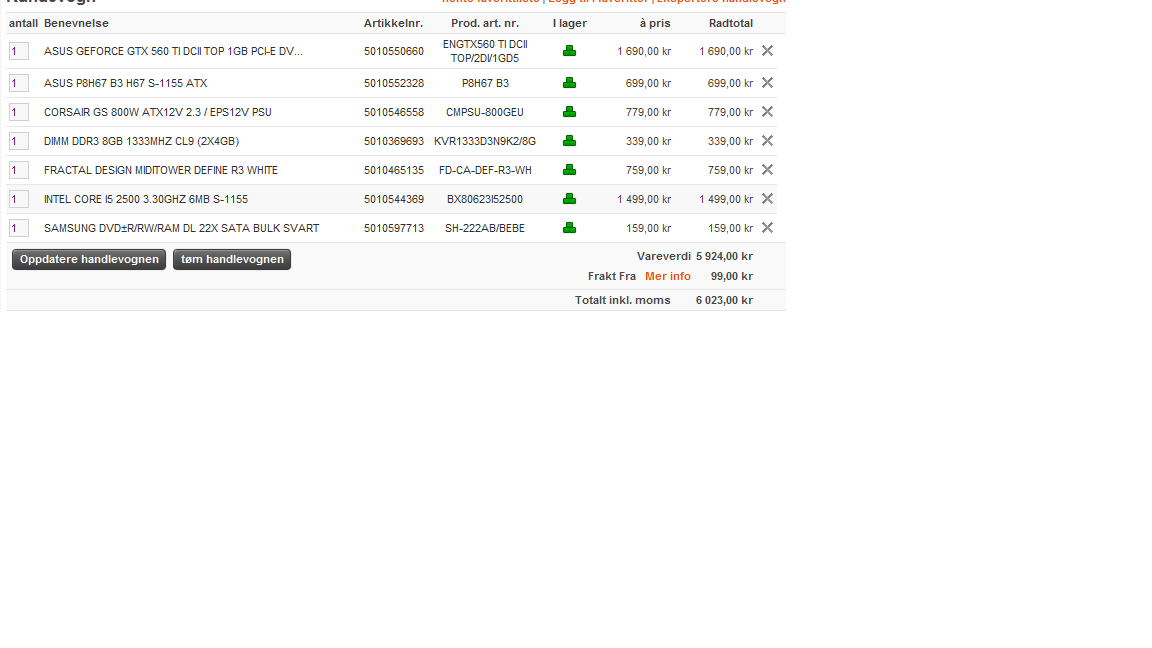1152x648 pixels.
Task: Select product code BX80623I52500
Action: pyautogui.click(x=485, y=199)
